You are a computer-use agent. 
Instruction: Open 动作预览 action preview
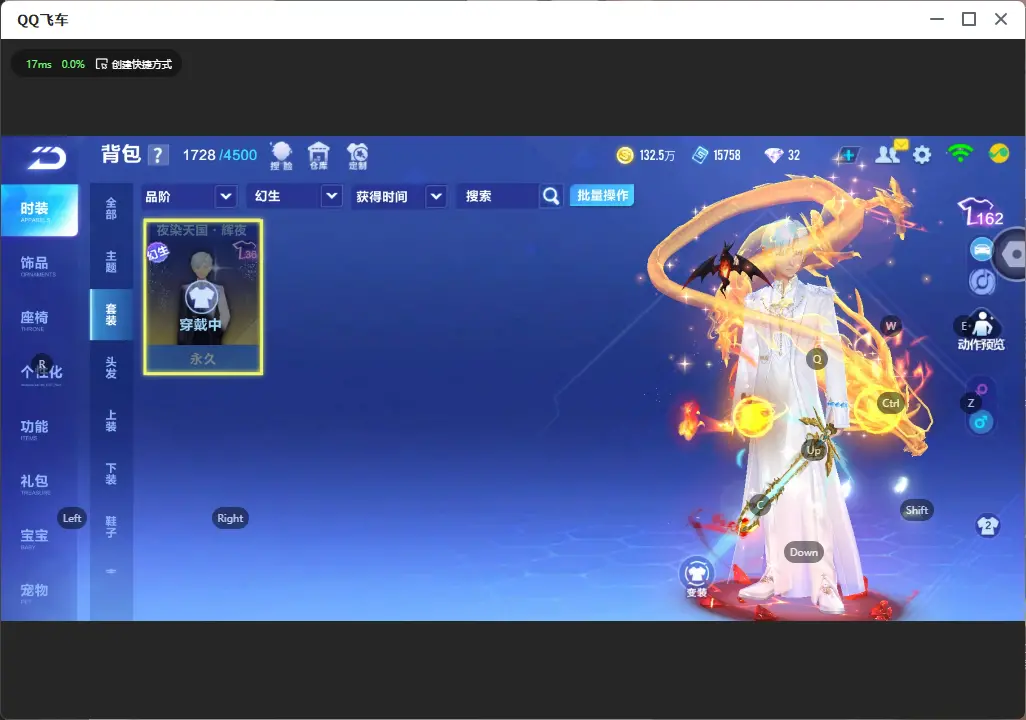pyautogui.click(x=981, y=331)
